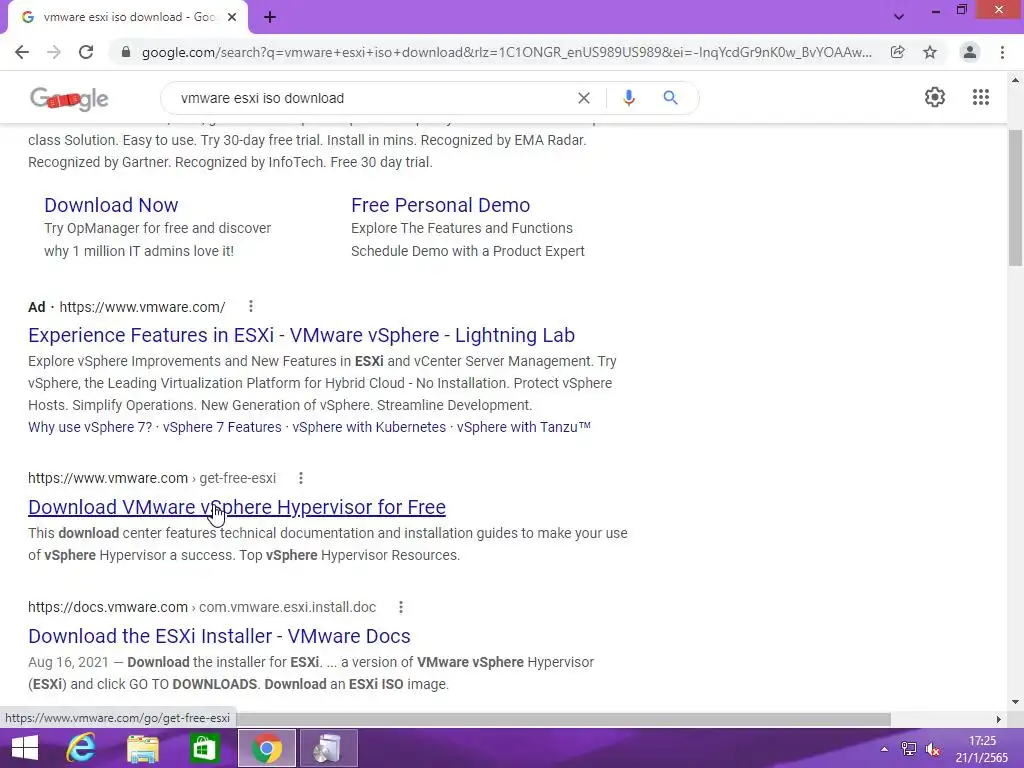Click the forward navigation arrow

[54, 52]
